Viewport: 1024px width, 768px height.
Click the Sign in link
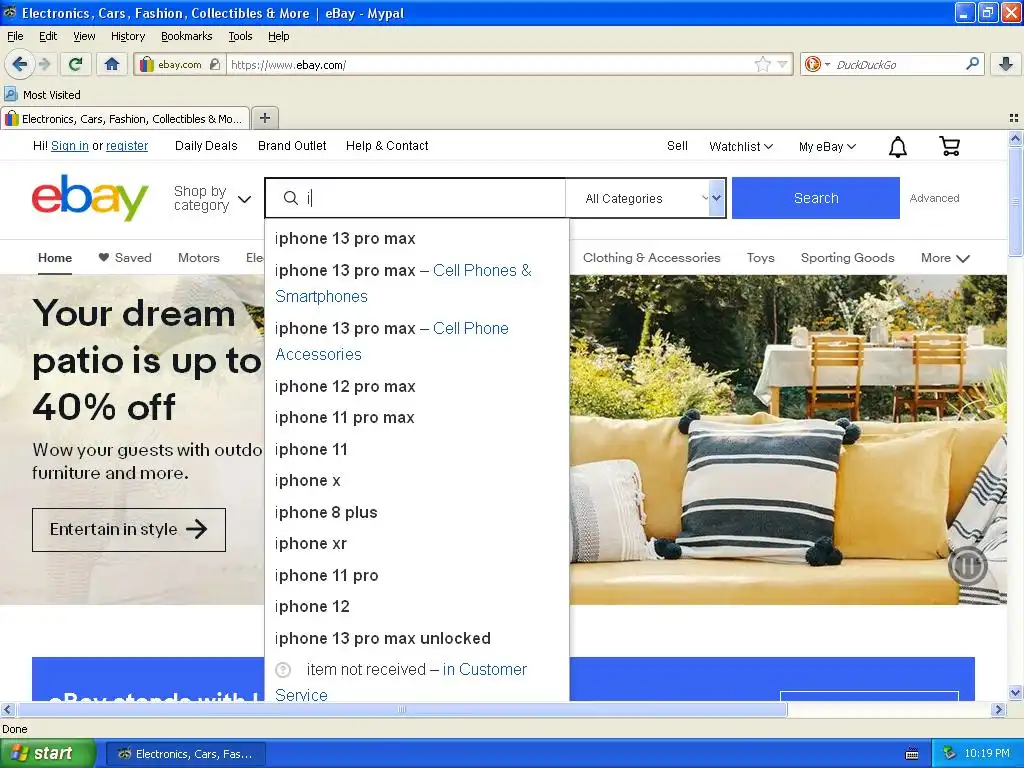[x=70, y=146]
